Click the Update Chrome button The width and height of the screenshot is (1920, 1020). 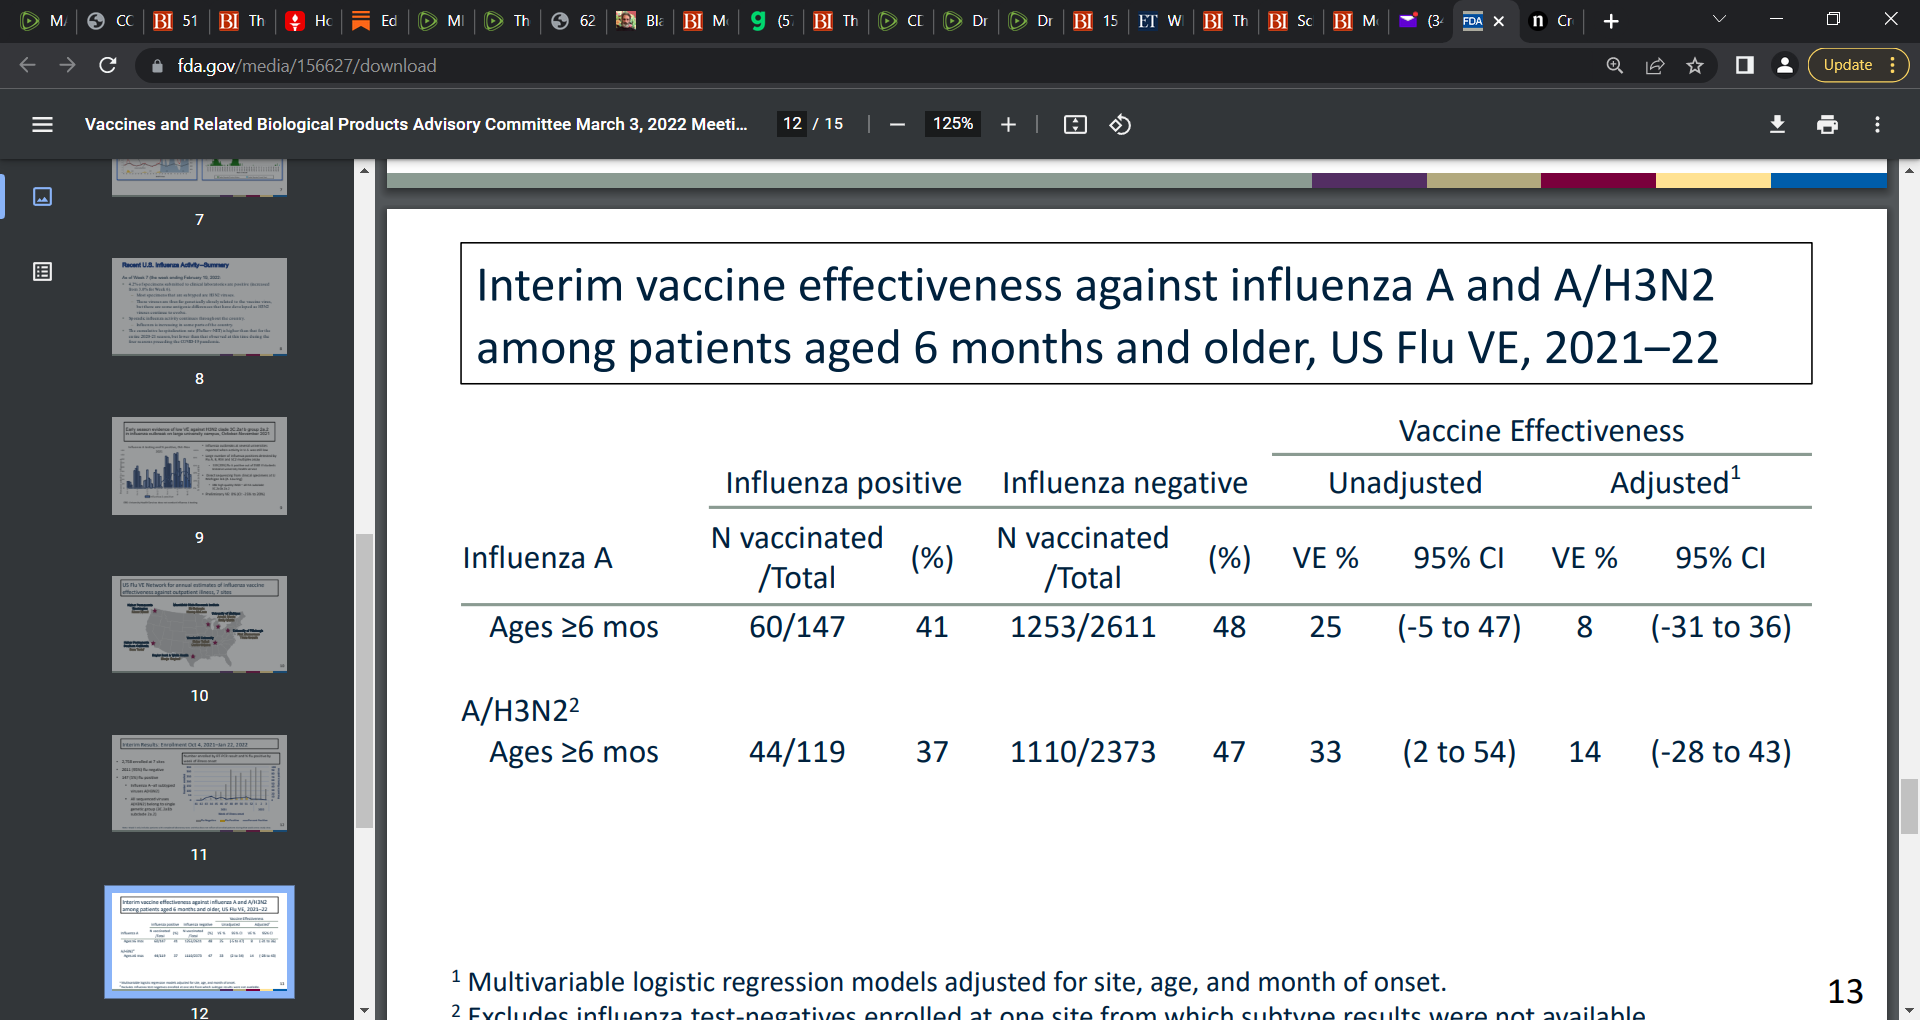coord(1858,65)
